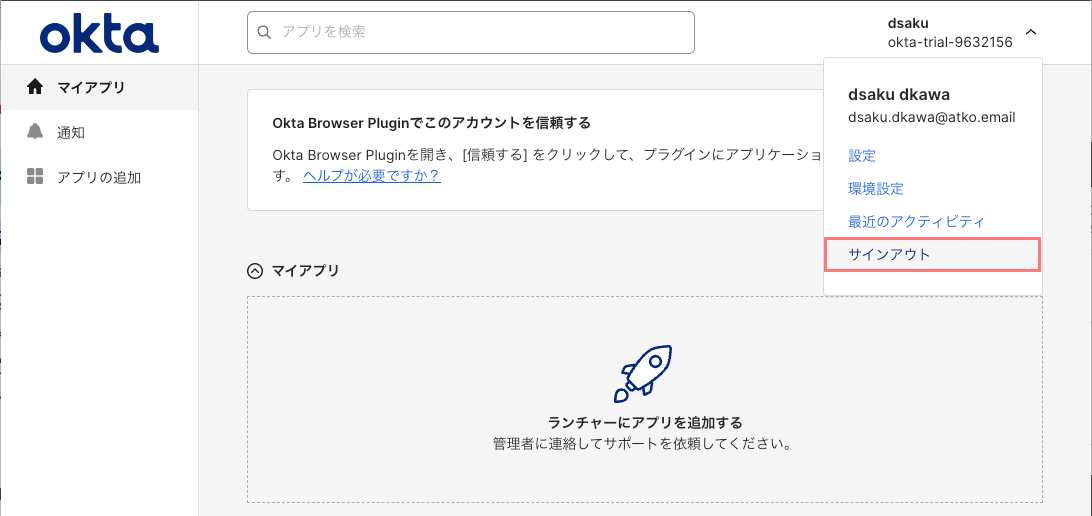Click the grid icon for アプリの追加
1092x516 pixels.
pyautogui.click(x=35, y=177)
